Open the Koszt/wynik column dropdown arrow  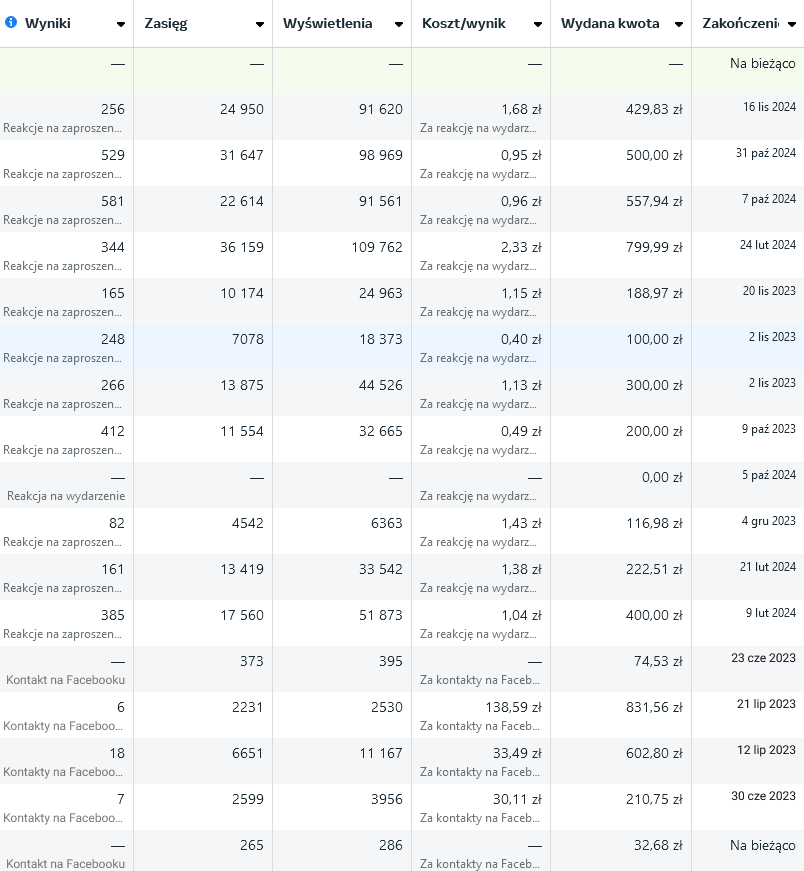(x=538, y=24)
